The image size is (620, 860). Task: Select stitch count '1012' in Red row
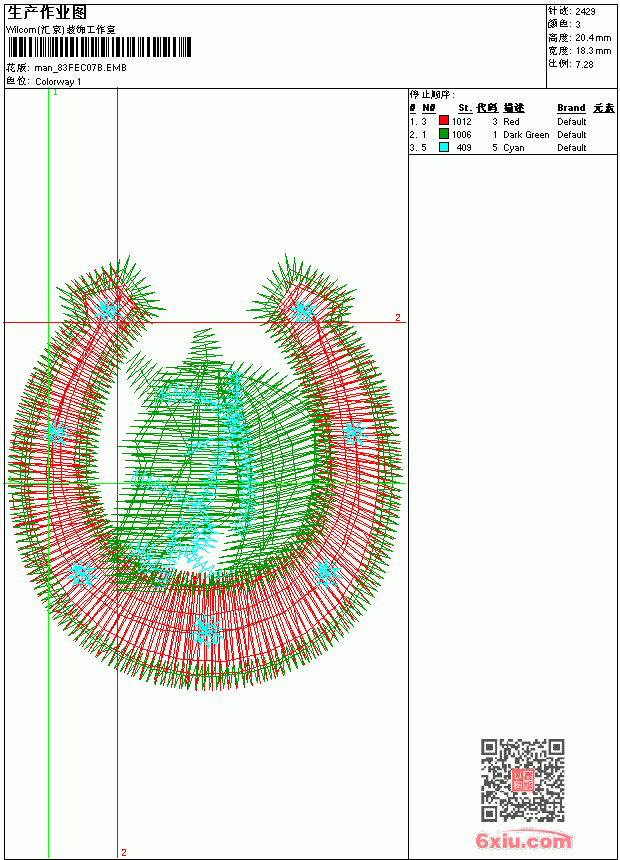(461, 122)
